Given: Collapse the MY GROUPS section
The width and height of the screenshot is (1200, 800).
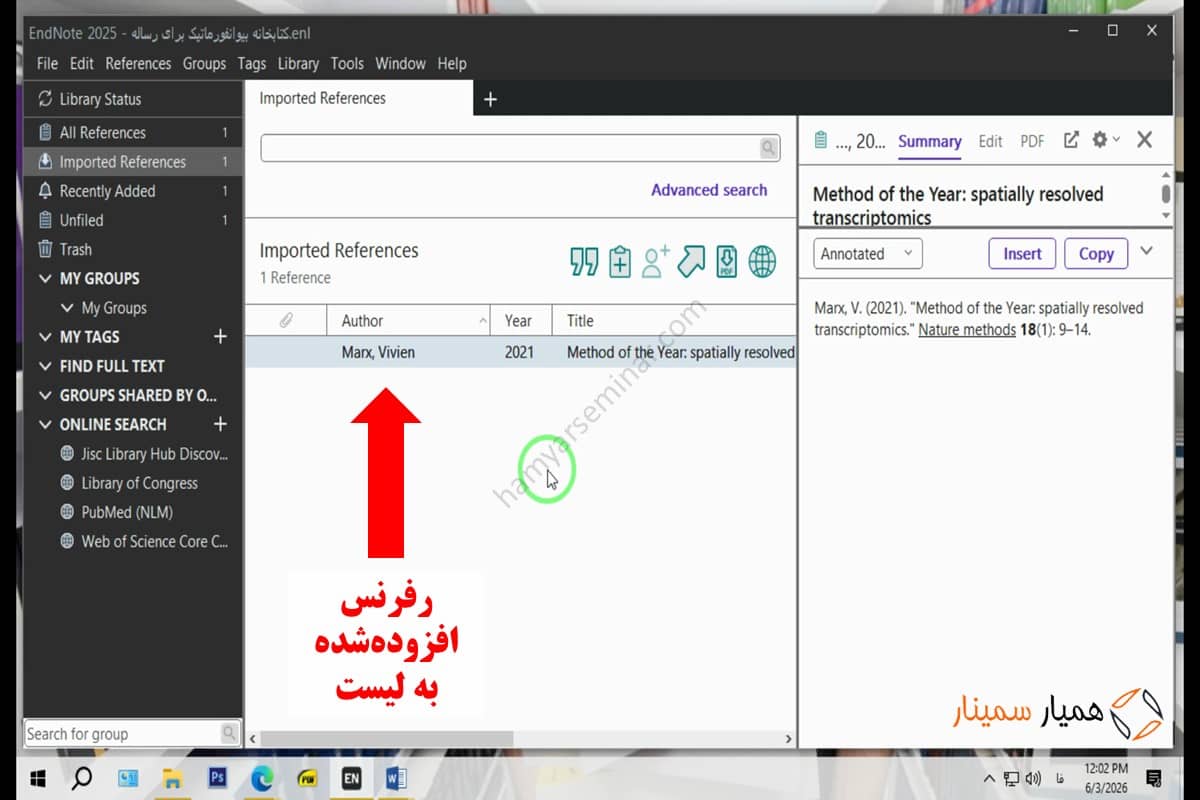Looking at the screenshot, I should (x=45, y=279).
